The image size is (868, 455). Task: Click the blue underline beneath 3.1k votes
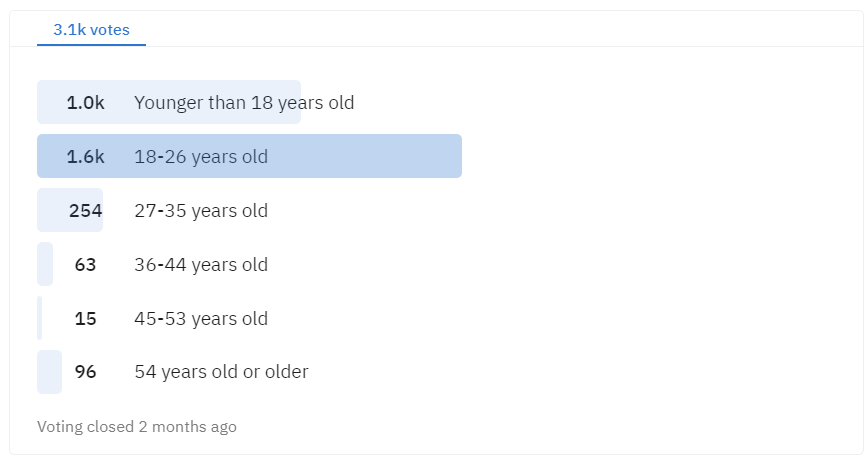pyautogui.click(x=91, y=45)
